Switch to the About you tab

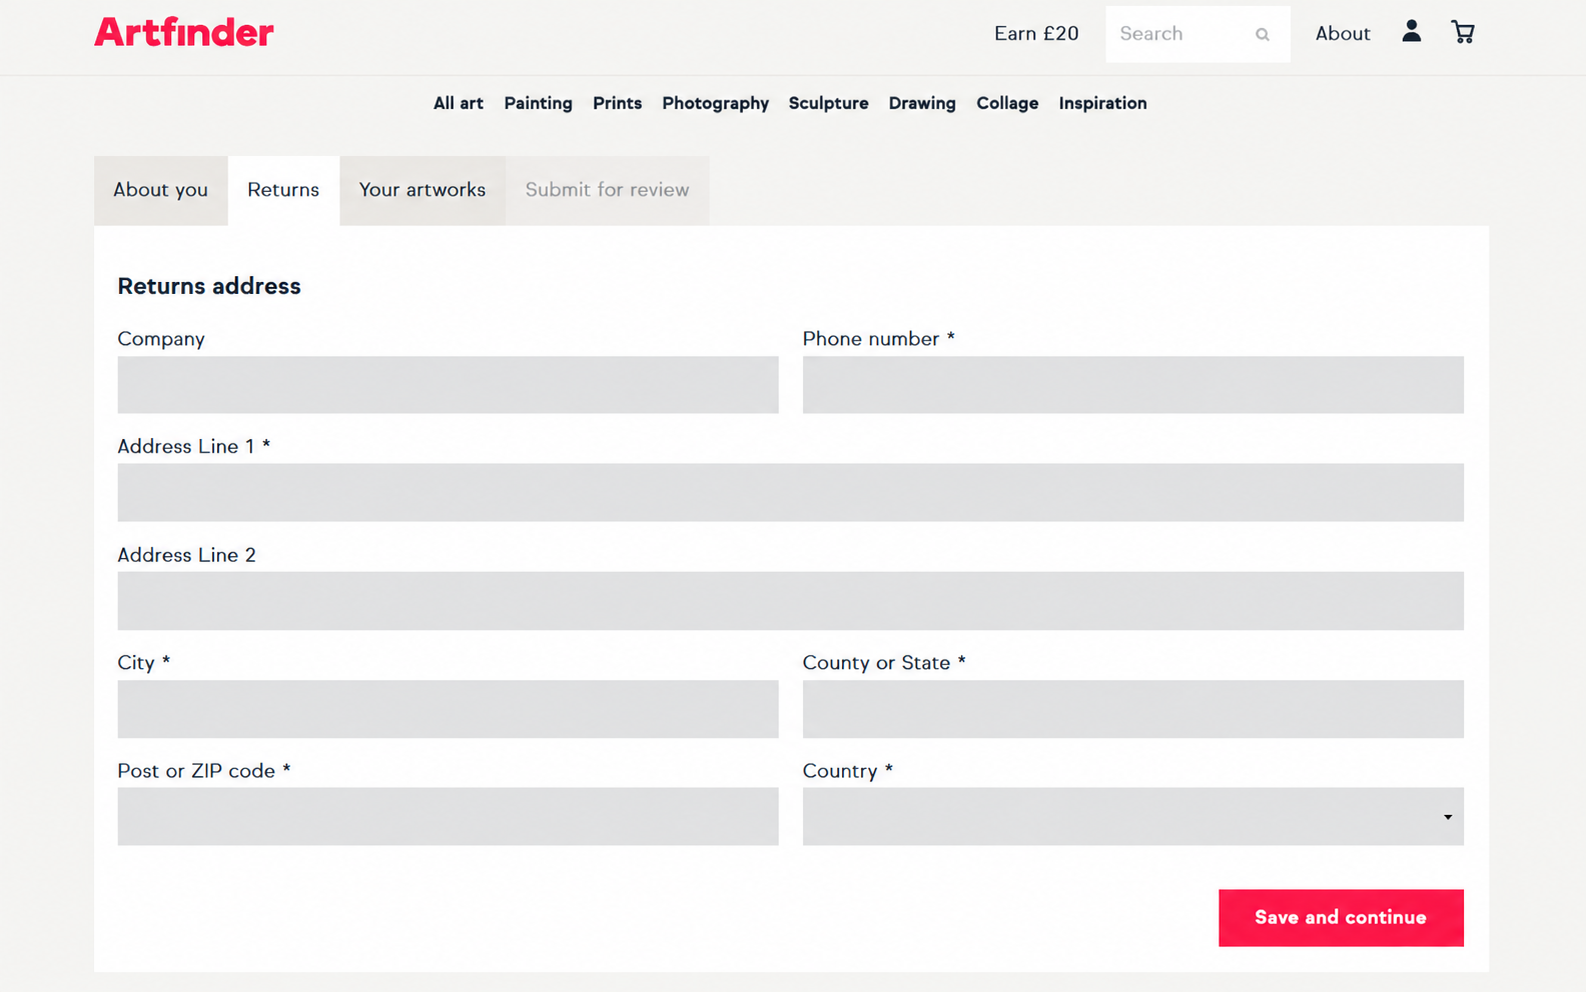(x=161, y=190)
